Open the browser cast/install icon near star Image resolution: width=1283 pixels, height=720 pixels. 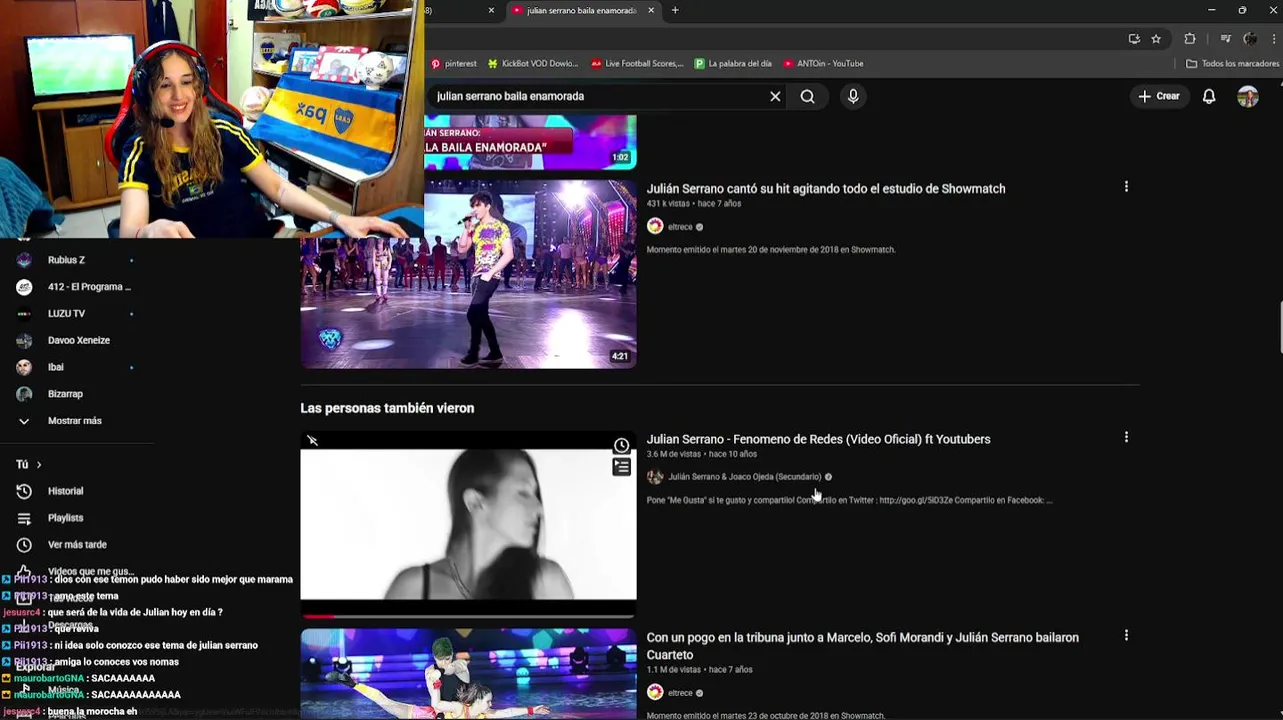pos(1134,39)
